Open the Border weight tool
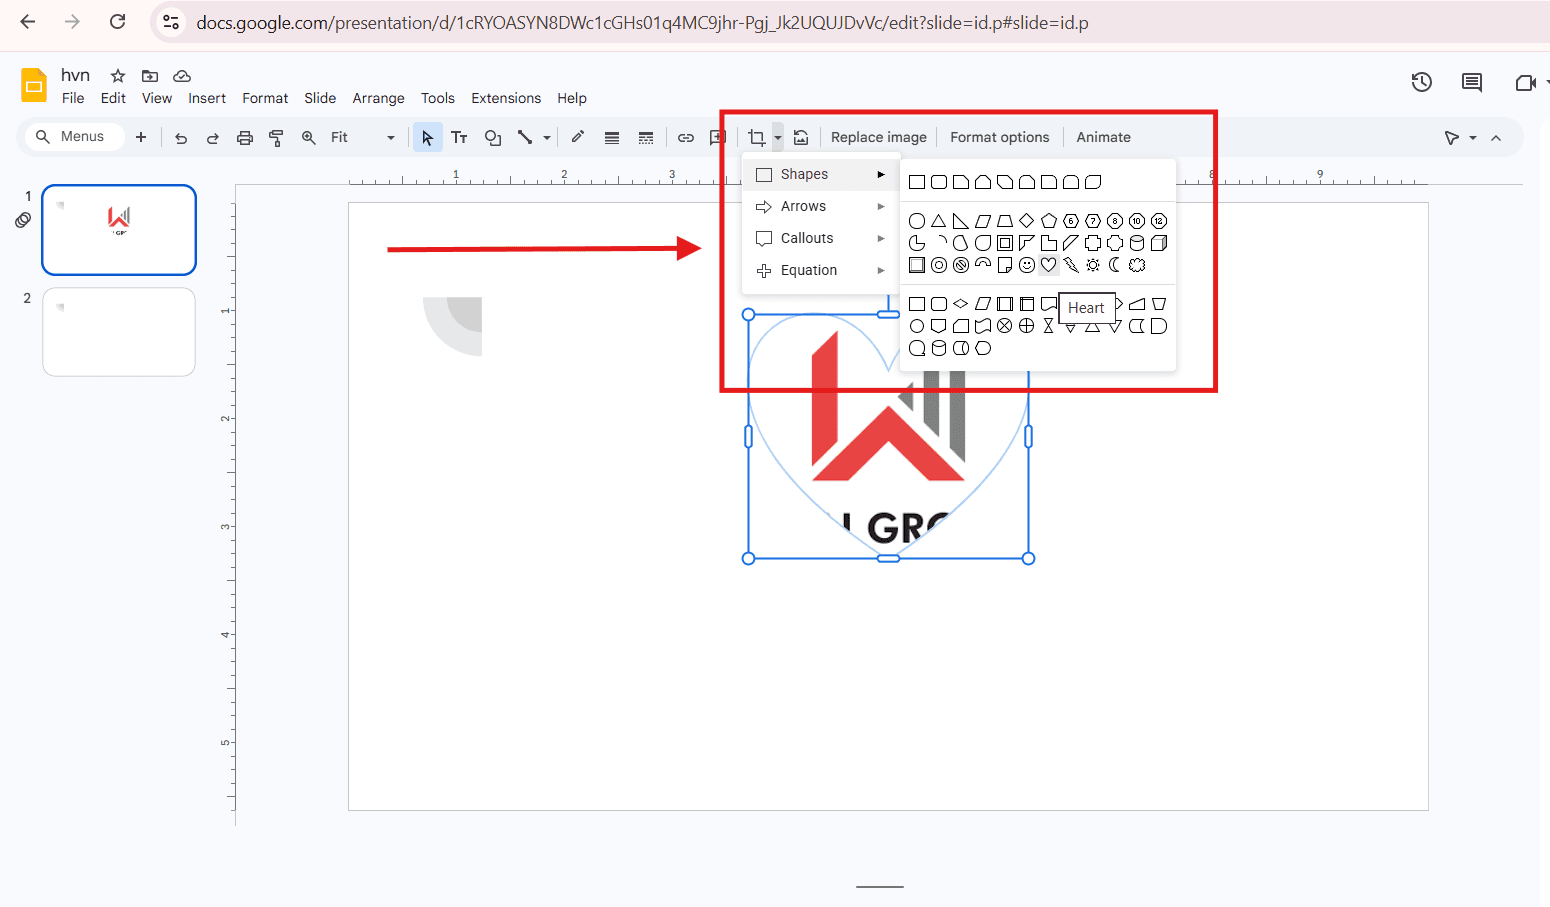 pos(612,138)
